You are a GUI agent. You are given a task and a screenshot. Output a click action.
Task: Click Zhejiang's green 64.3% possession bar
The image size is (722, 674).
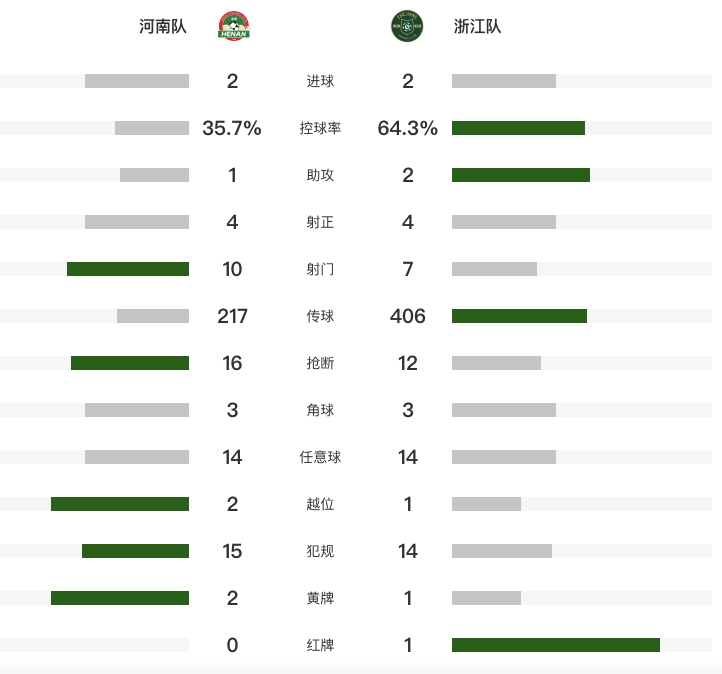coord(518,128)
